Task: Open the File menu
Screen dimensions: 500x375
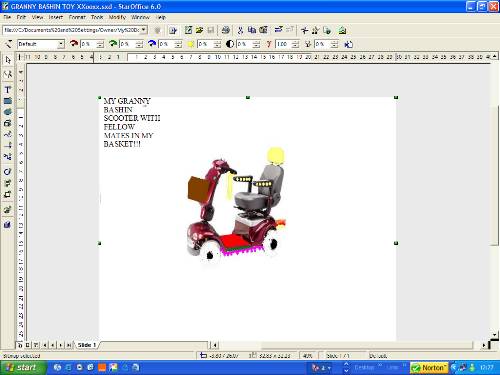Action: (x=7, y=17)
